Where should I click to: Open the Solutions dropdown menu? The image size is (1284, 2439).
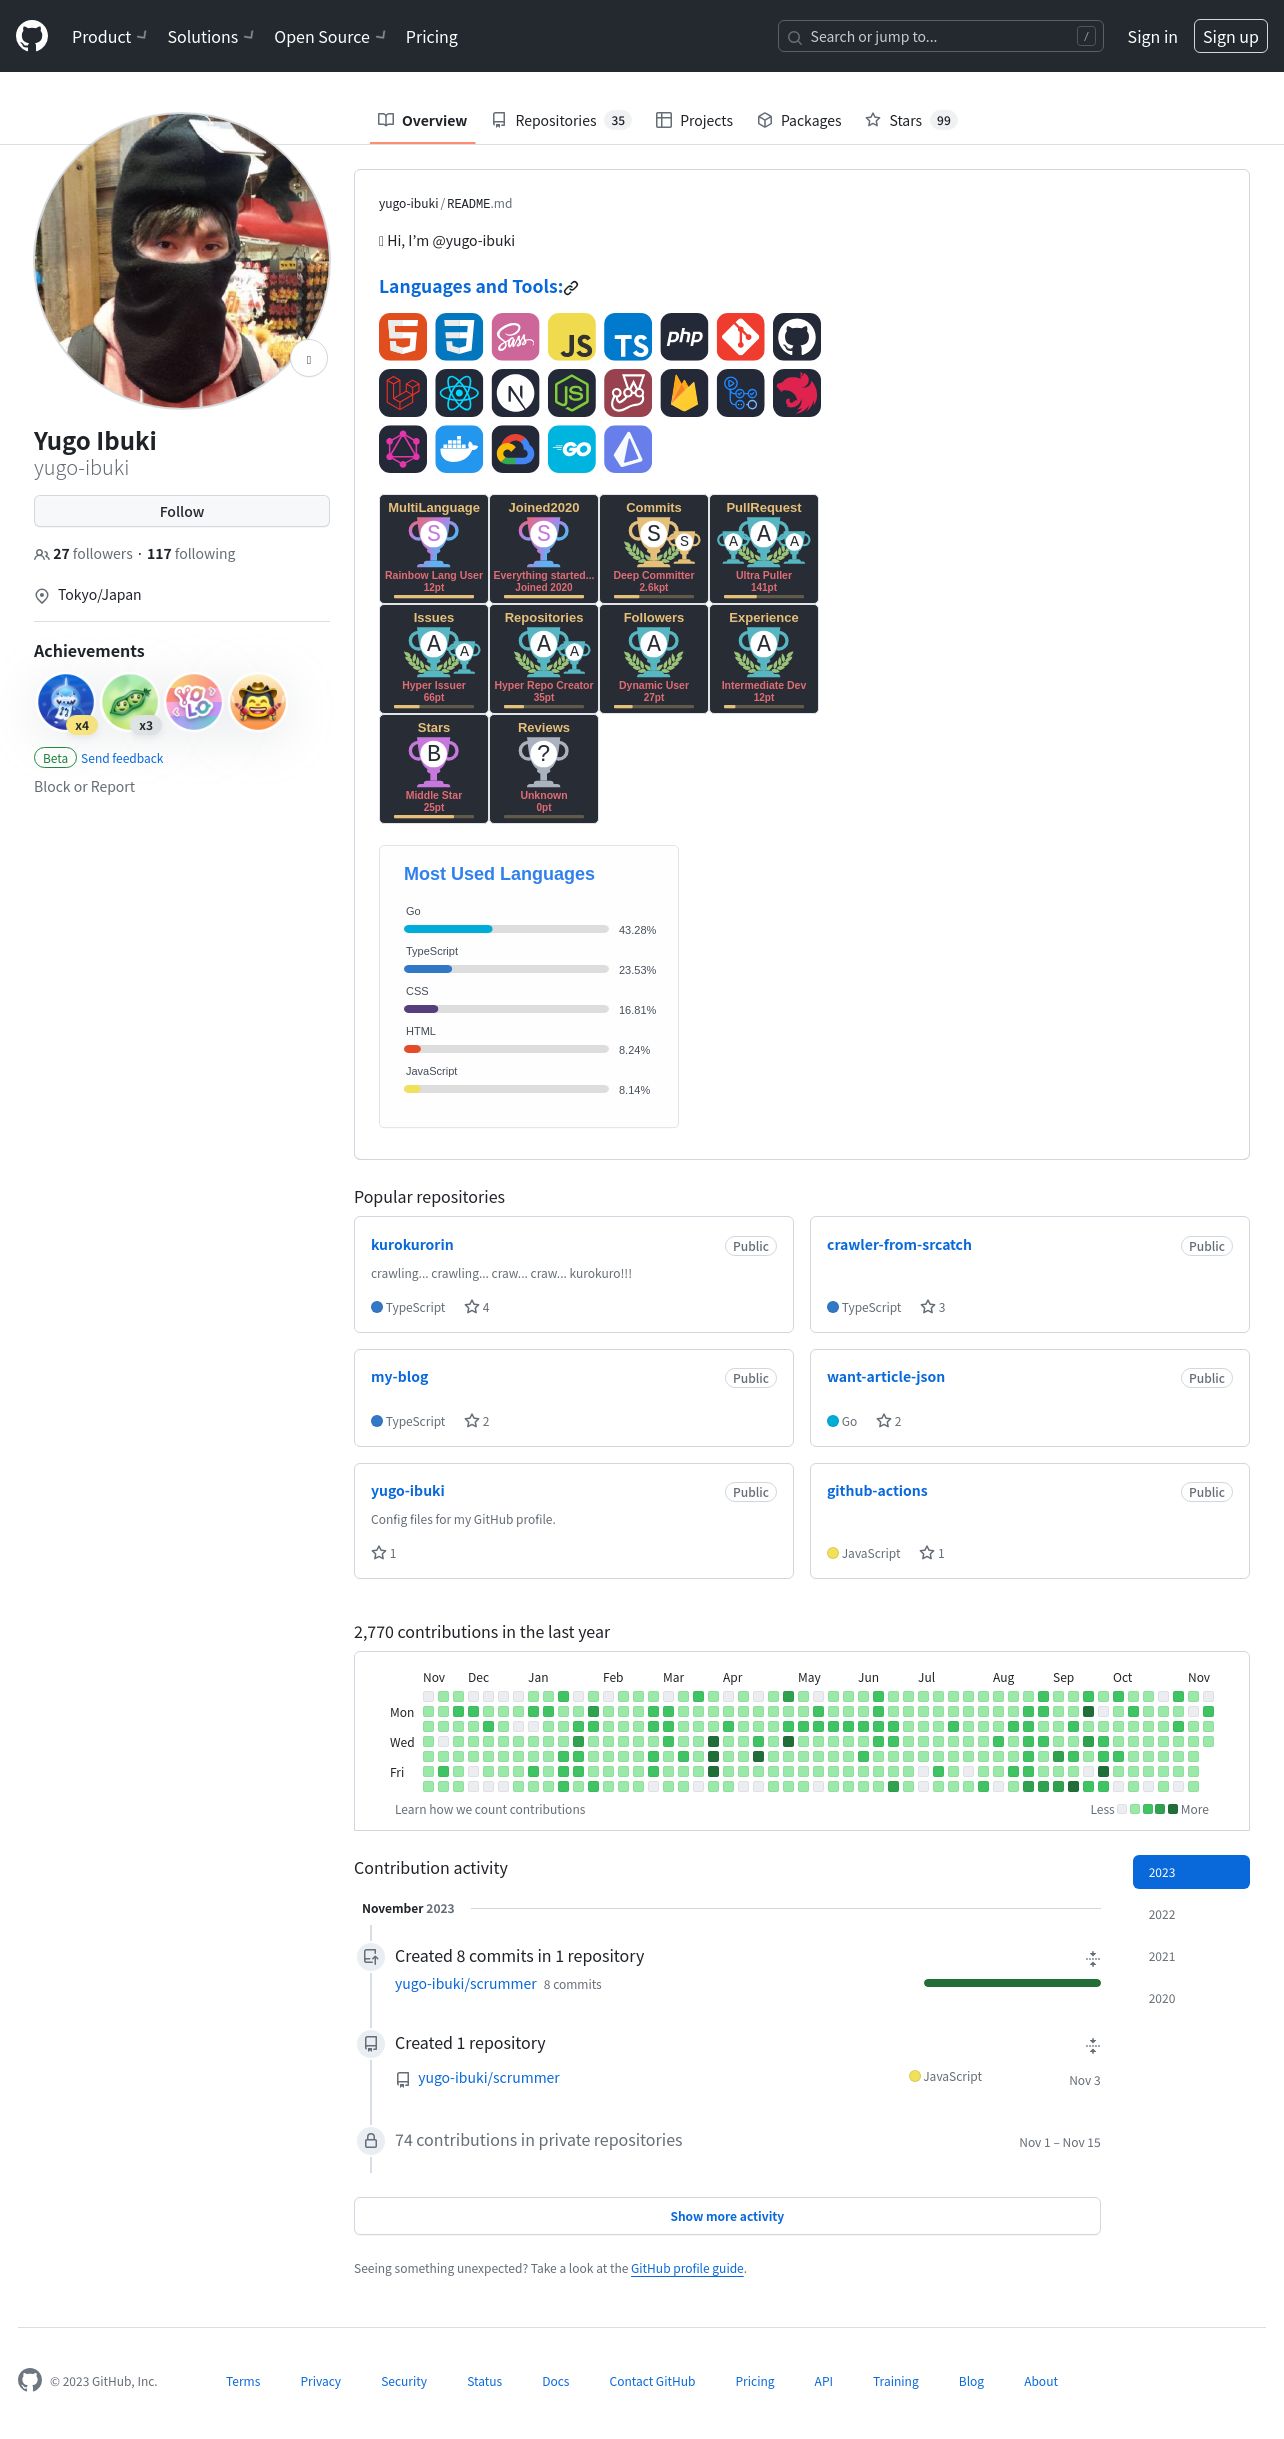pos(211,37)
